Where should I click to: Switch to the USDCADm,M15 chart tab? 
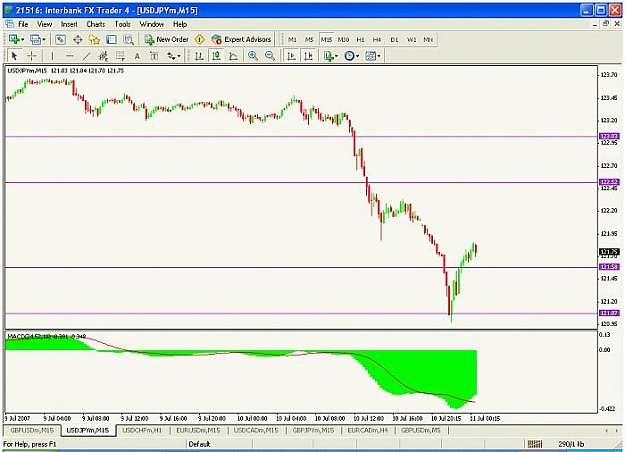[256, 430]
